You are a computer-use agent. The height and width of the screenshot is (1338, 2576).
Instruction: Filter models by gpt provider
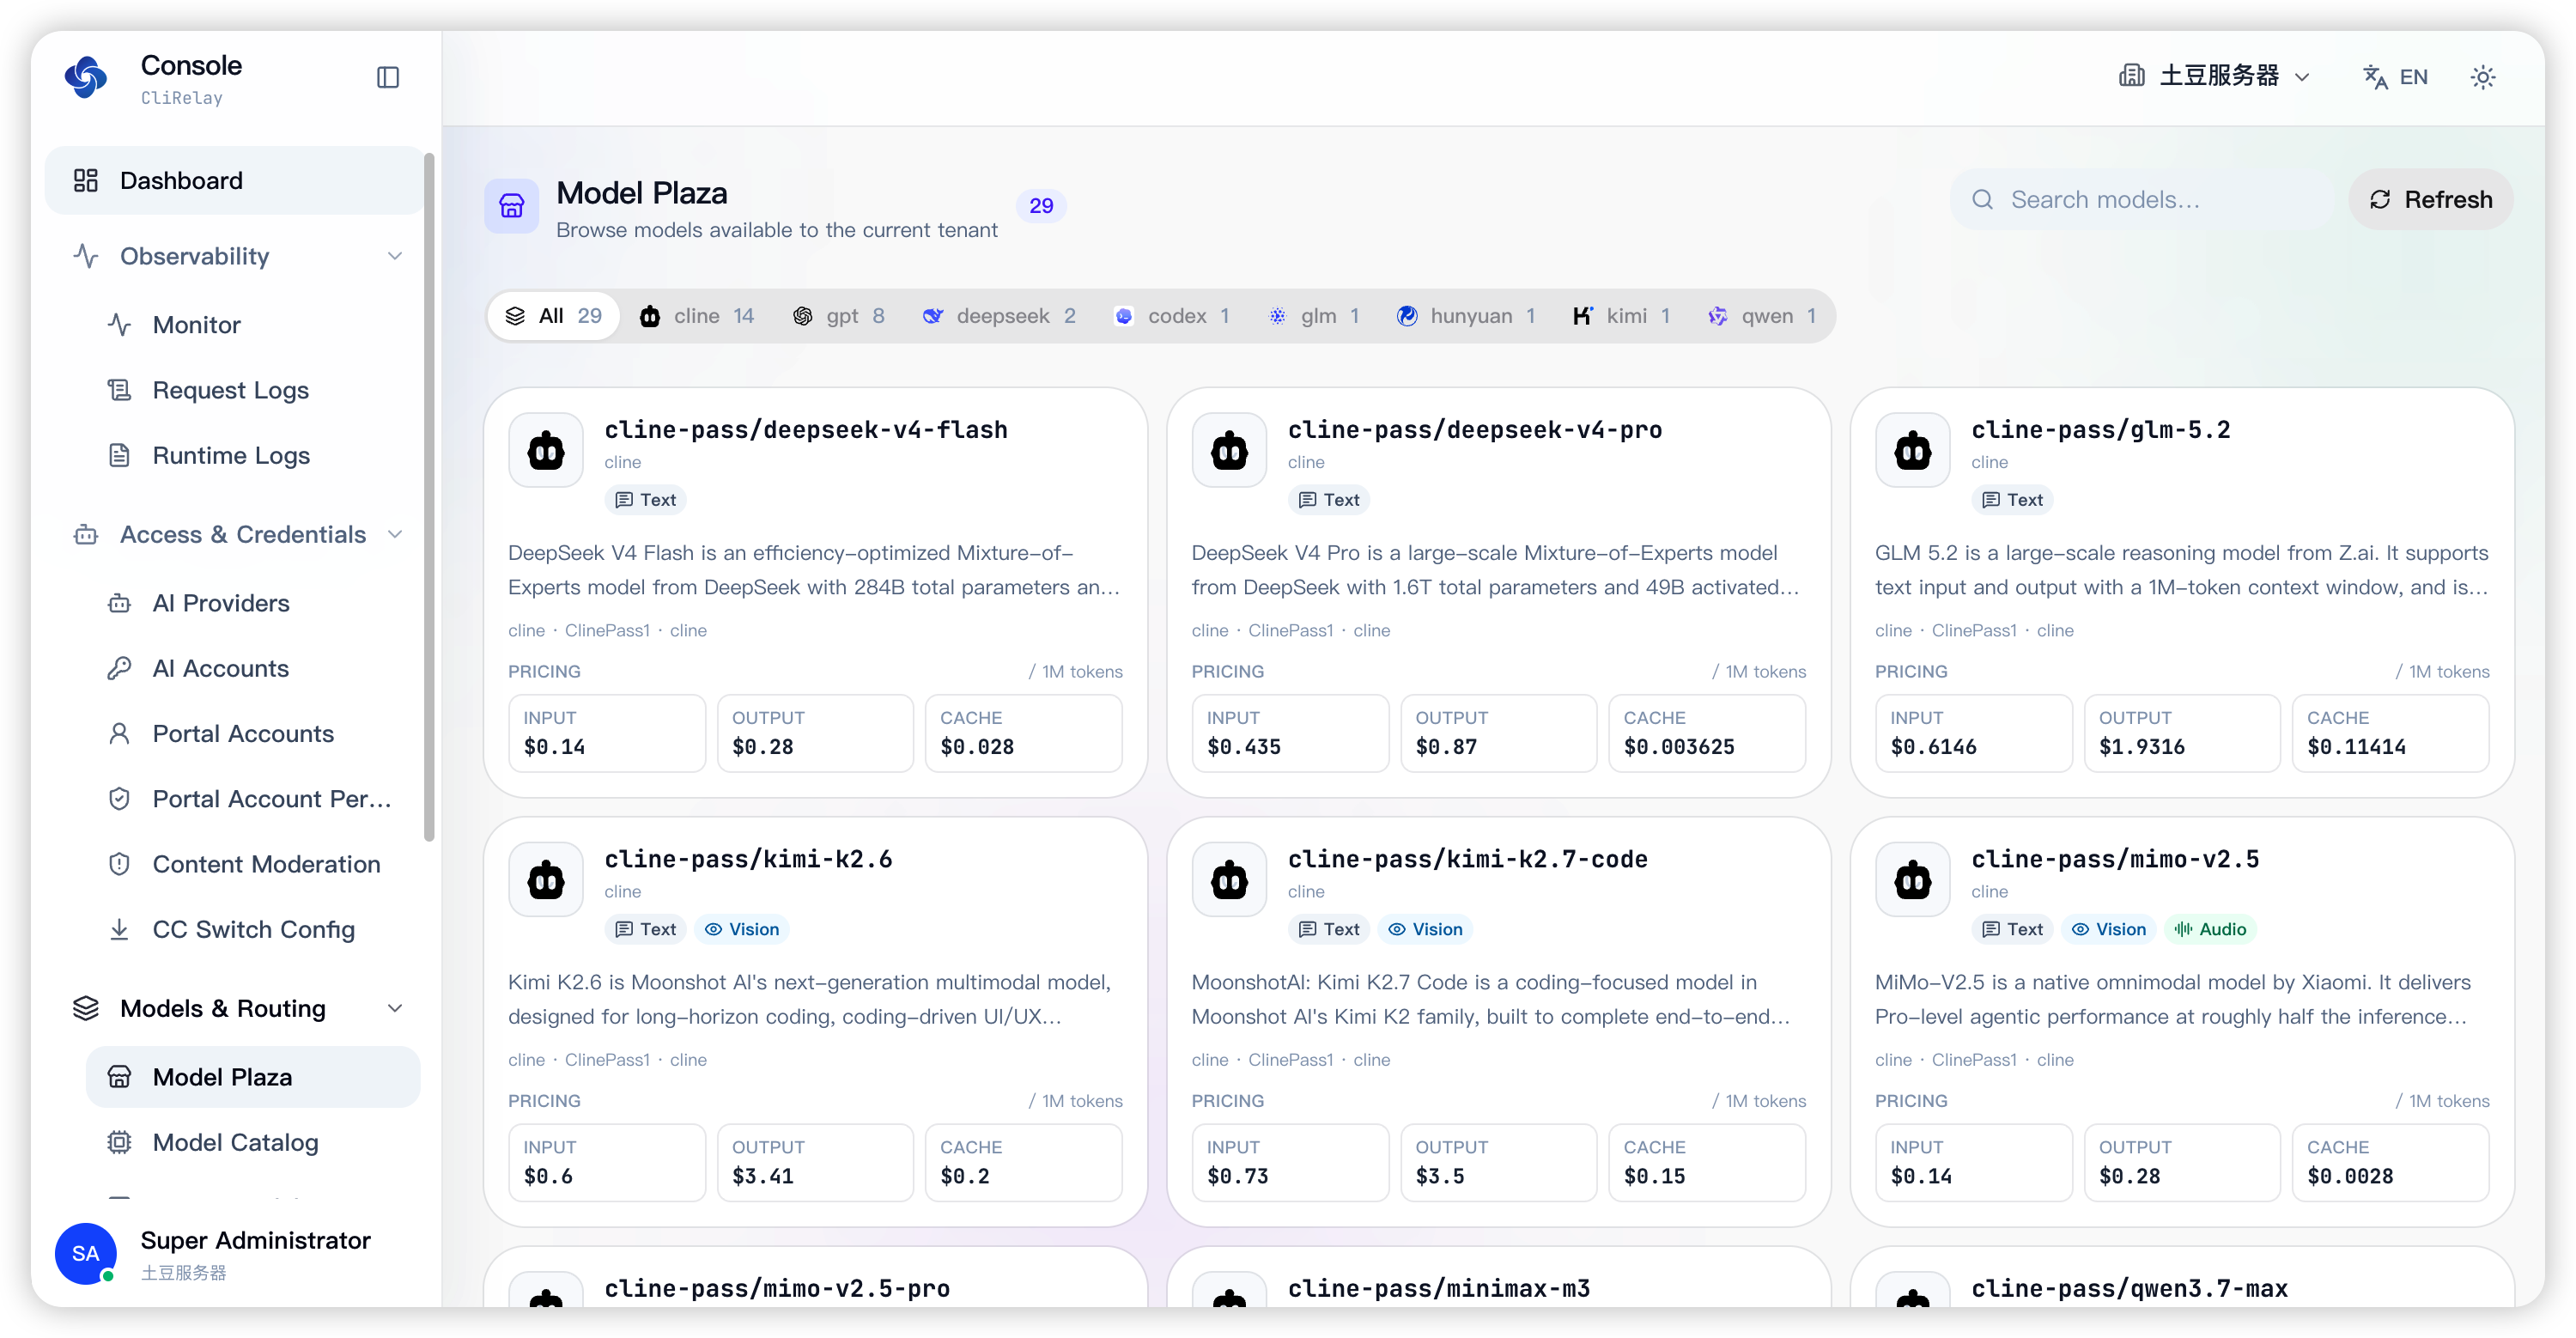tap(839, 316)
